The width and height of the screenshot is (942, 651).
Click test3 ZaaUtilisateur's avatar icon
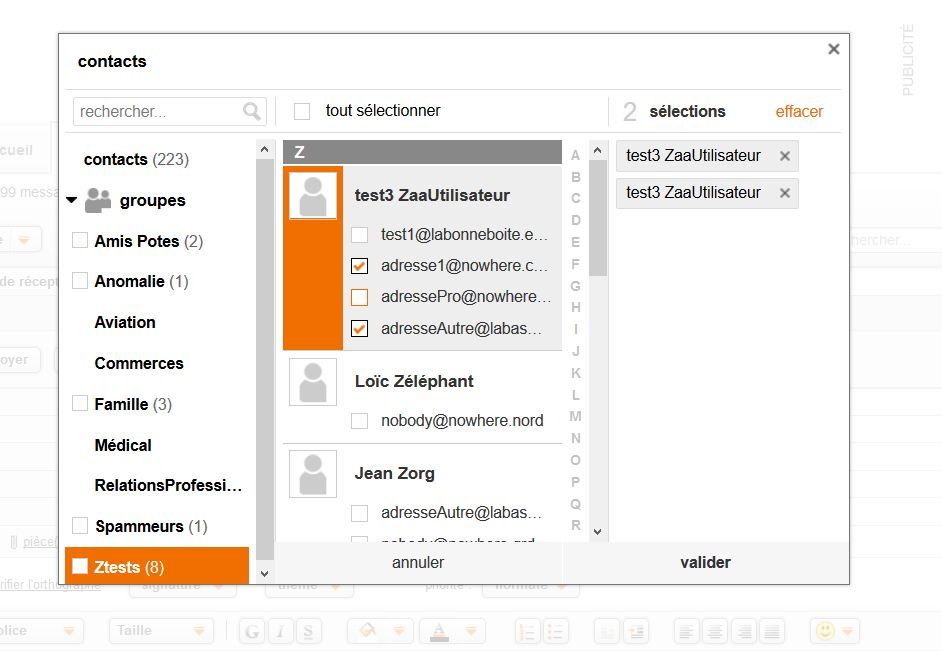coord(313,196)
